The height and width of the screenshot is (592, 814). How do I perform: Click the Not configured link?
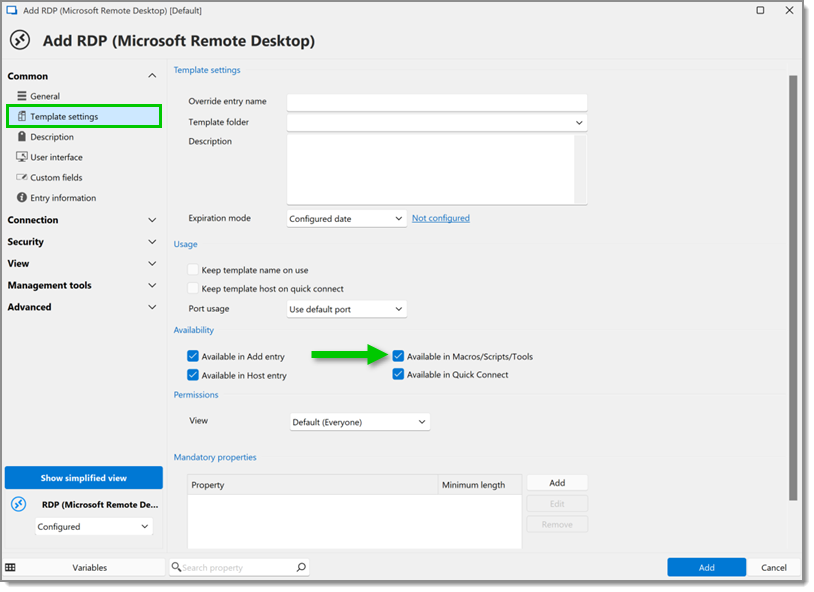click(x=441, y=218)
